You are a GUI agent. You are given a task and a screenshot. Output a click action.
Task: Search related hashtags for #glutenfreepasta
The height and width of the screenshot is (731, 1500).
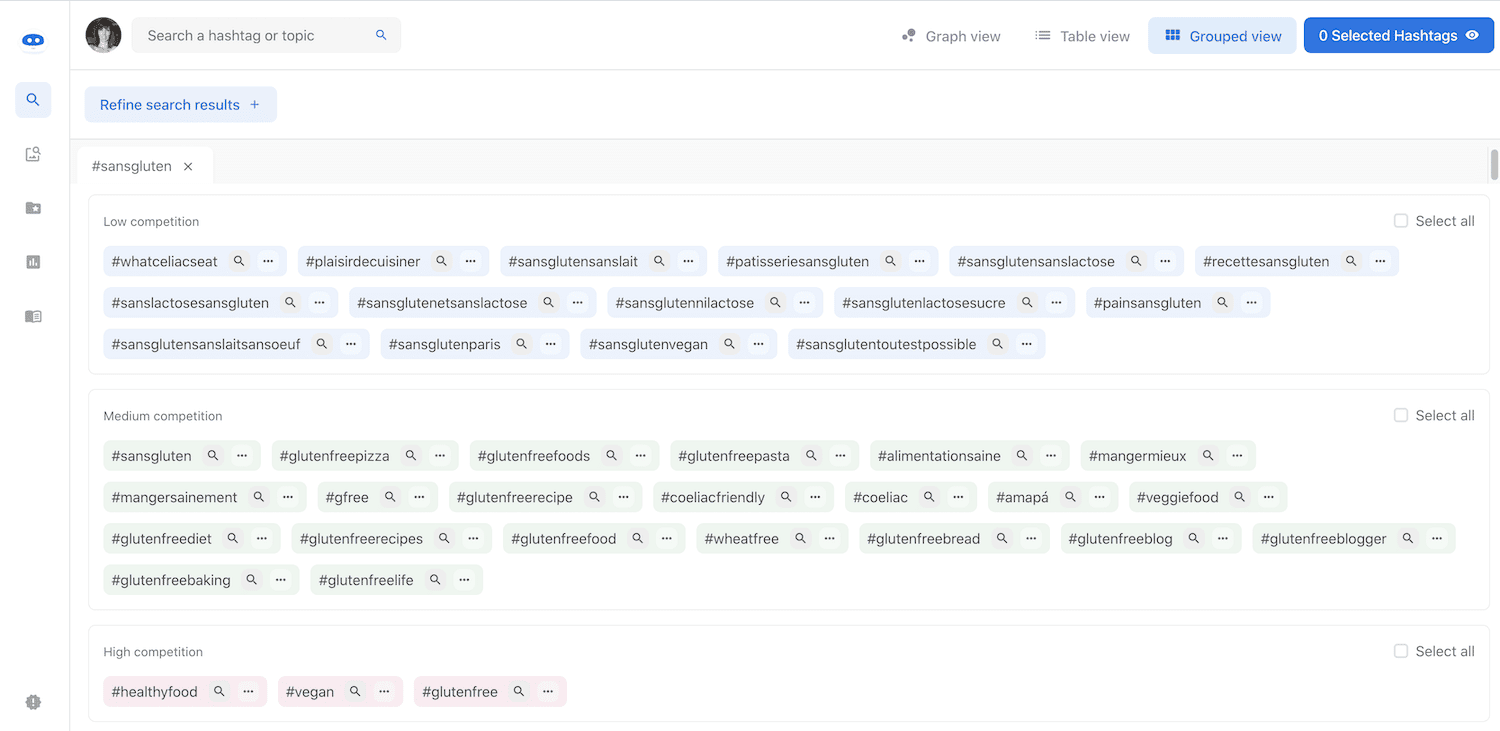click(x=812, y=456)
